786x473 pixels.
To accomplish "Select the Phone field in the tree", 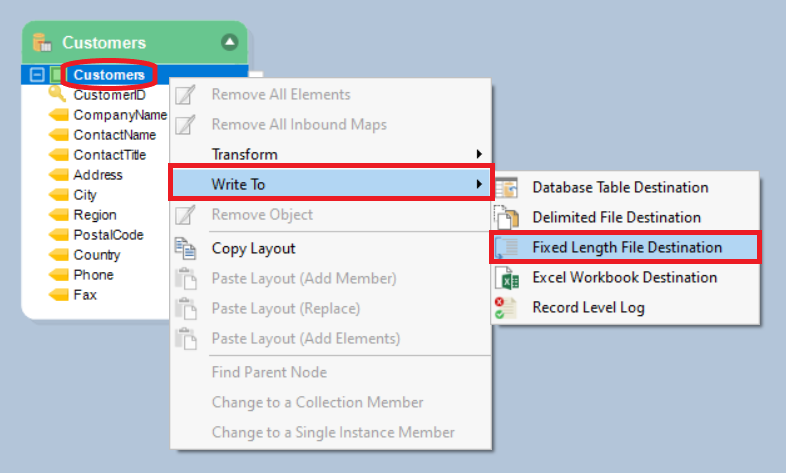I will pyautogui.click(x=93, y=275).
